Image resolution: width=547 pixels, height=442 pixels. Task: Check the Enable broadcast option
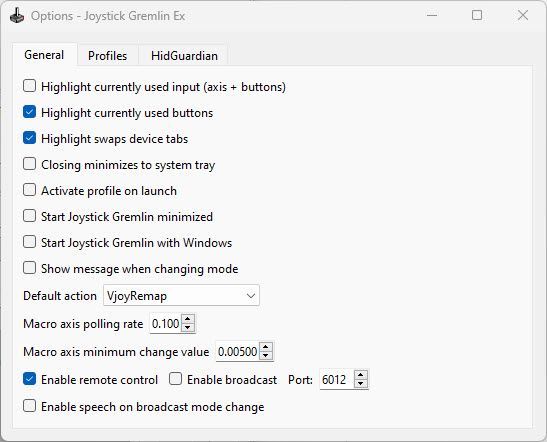(x=175, y=379)
